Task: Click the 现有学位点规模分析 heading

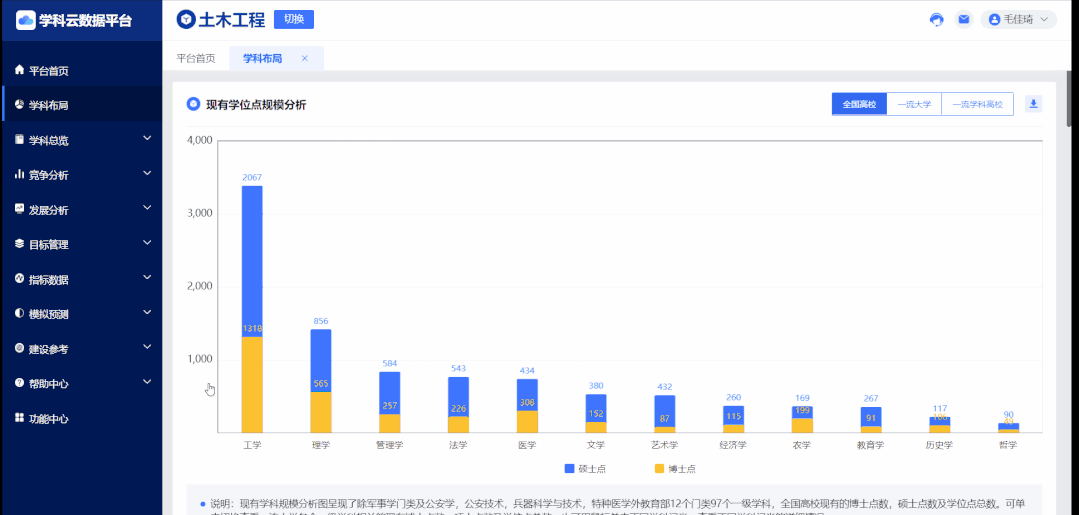Action: (256, 105)
